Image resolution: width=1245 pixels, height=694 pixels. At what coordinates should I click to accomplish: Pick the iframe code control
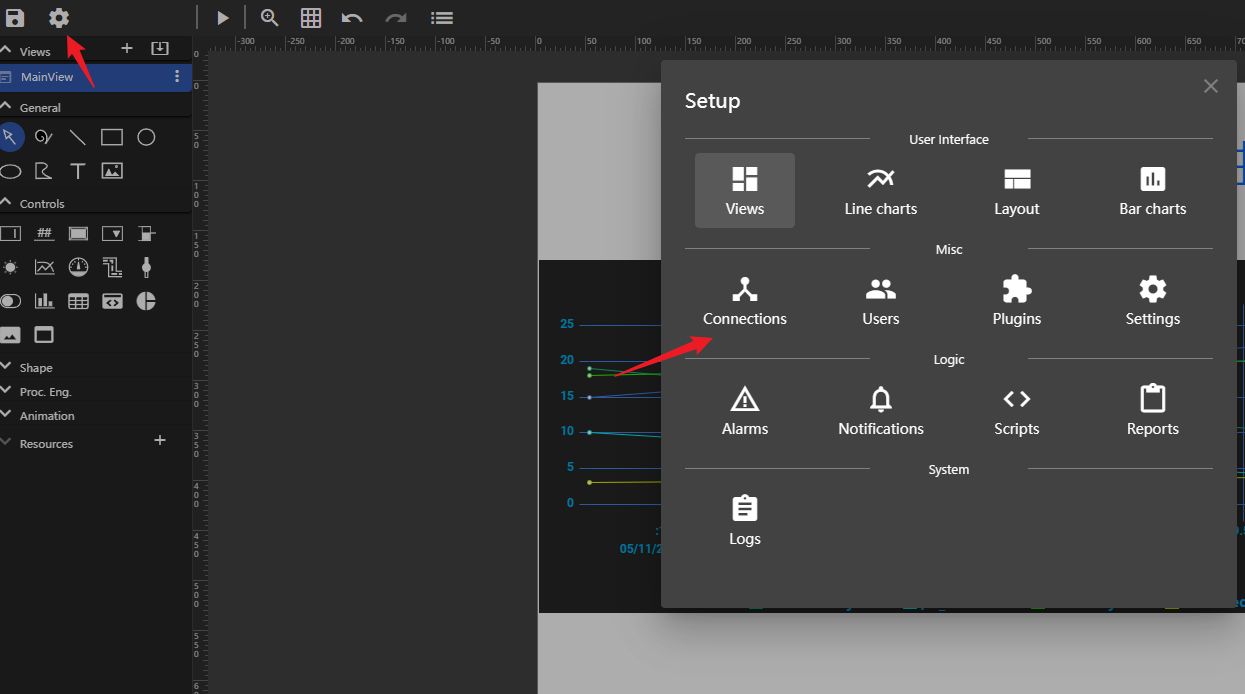click(112, 301)
